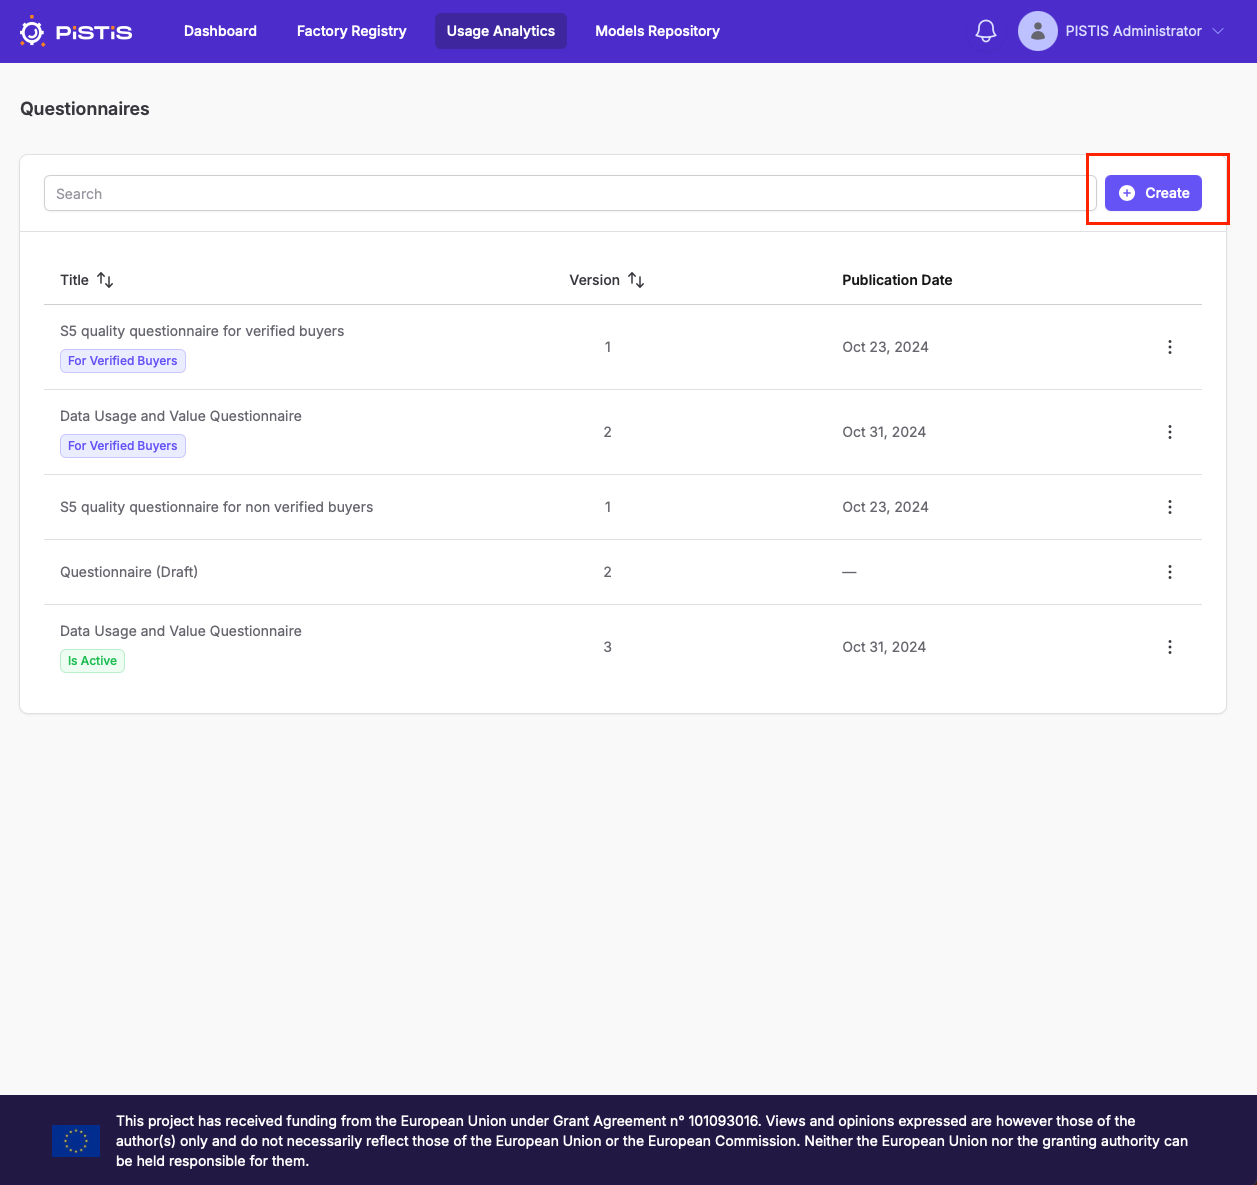Click 'S5 quality questionnaire for verified buyers' title
This screenshot has width=1257, height=1185.
[202, 331]
